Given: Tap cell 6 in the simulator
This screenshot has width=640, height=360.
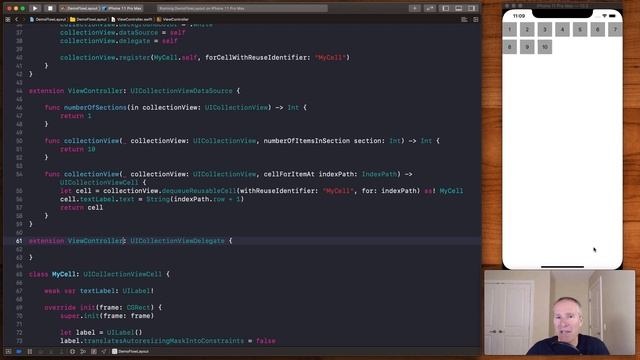Looking at the screenshot, I should (598, 29).
